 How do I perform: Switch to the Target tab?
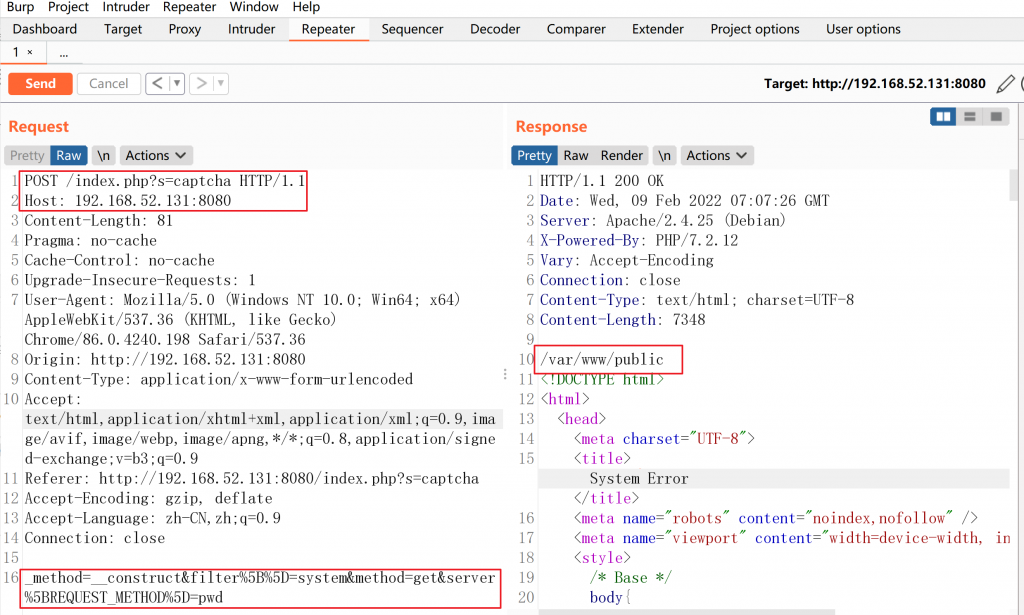123,29
